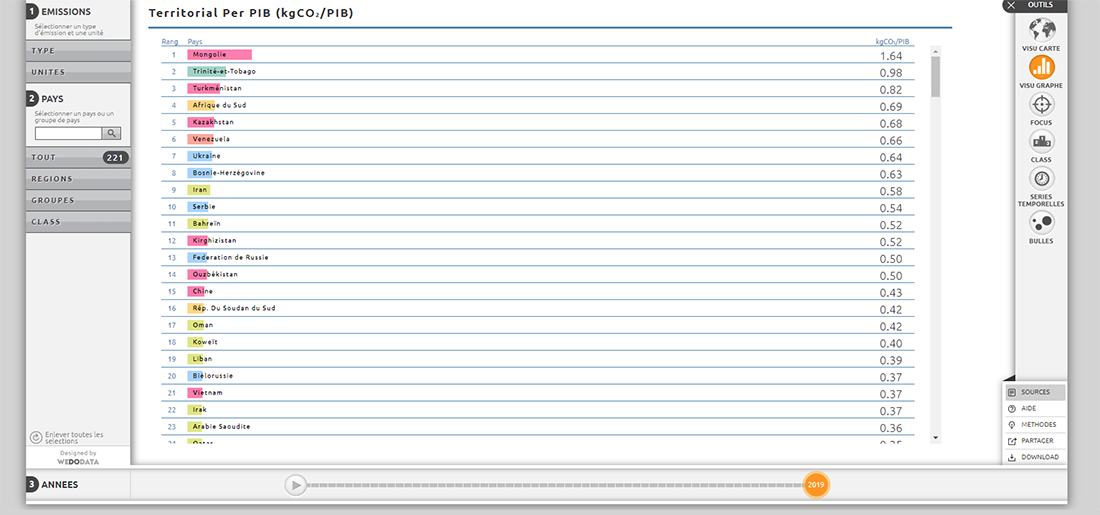Select the Bulles bubble chart icon
The height and width of the screenshot is (515, 1100).
[1041, 223]
